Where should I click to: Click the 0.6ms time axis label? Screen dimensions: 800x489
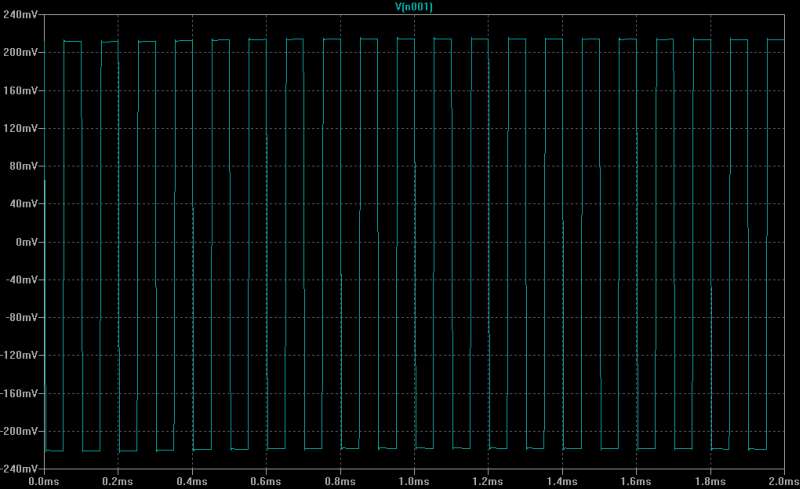pos(266,481)
